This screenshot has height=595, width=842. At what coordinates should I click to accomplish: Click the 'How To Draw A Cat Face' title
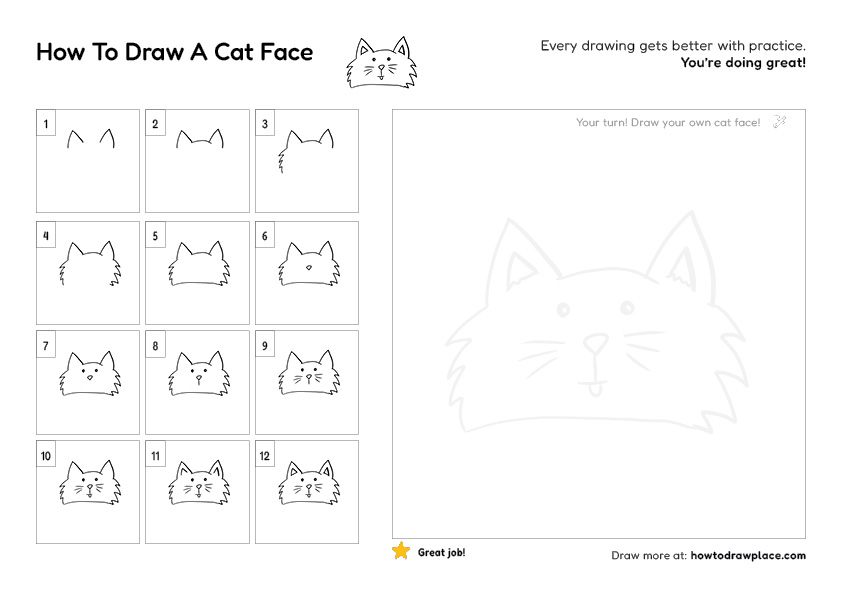point(175,52)
